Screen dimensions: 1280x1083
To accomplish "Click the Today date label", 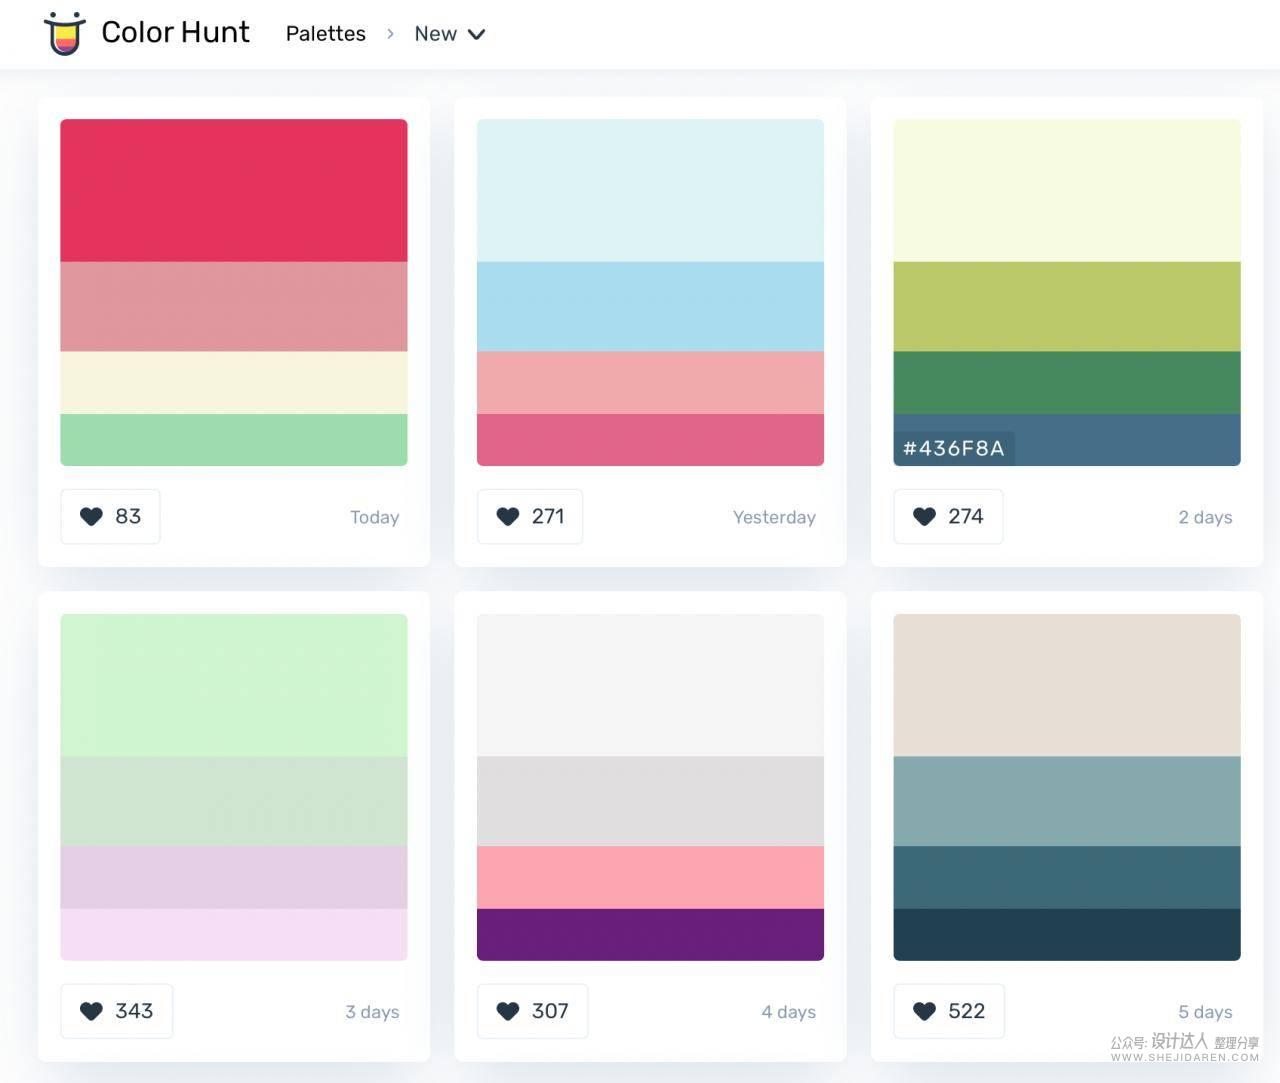I will click(375, 517).
